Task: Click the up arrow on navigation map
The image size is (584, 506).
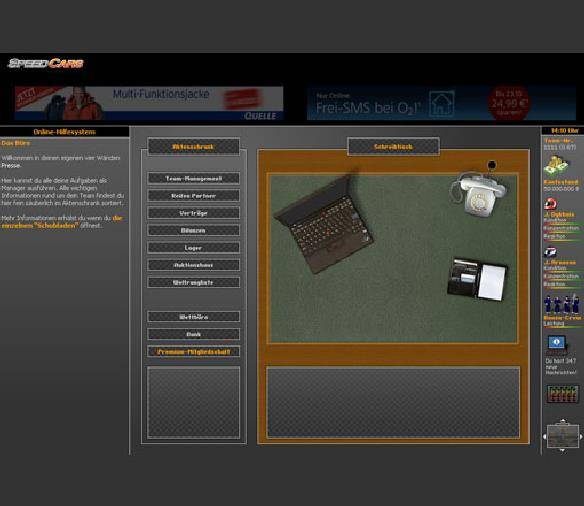Action: (x=563, y=421)
